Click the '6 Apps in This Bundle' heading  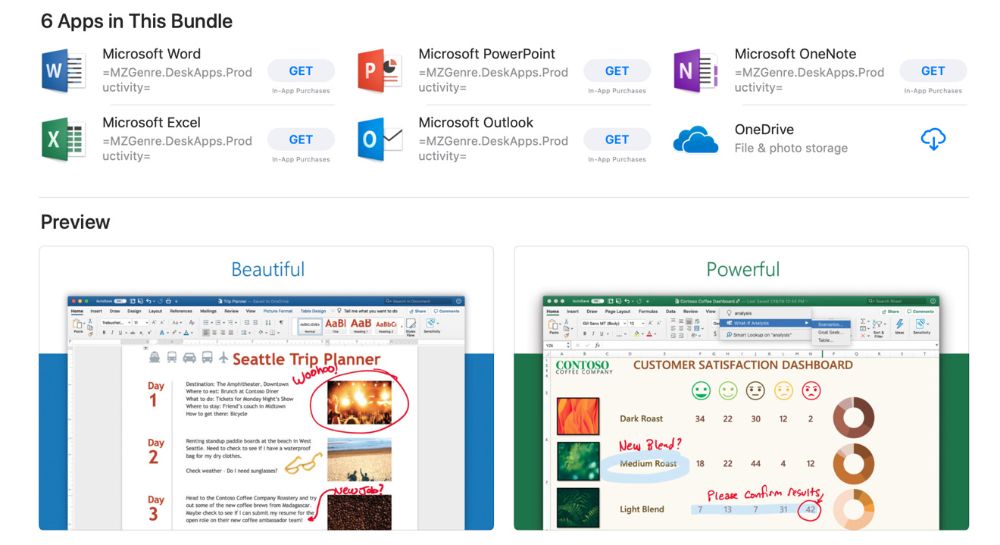136,21
